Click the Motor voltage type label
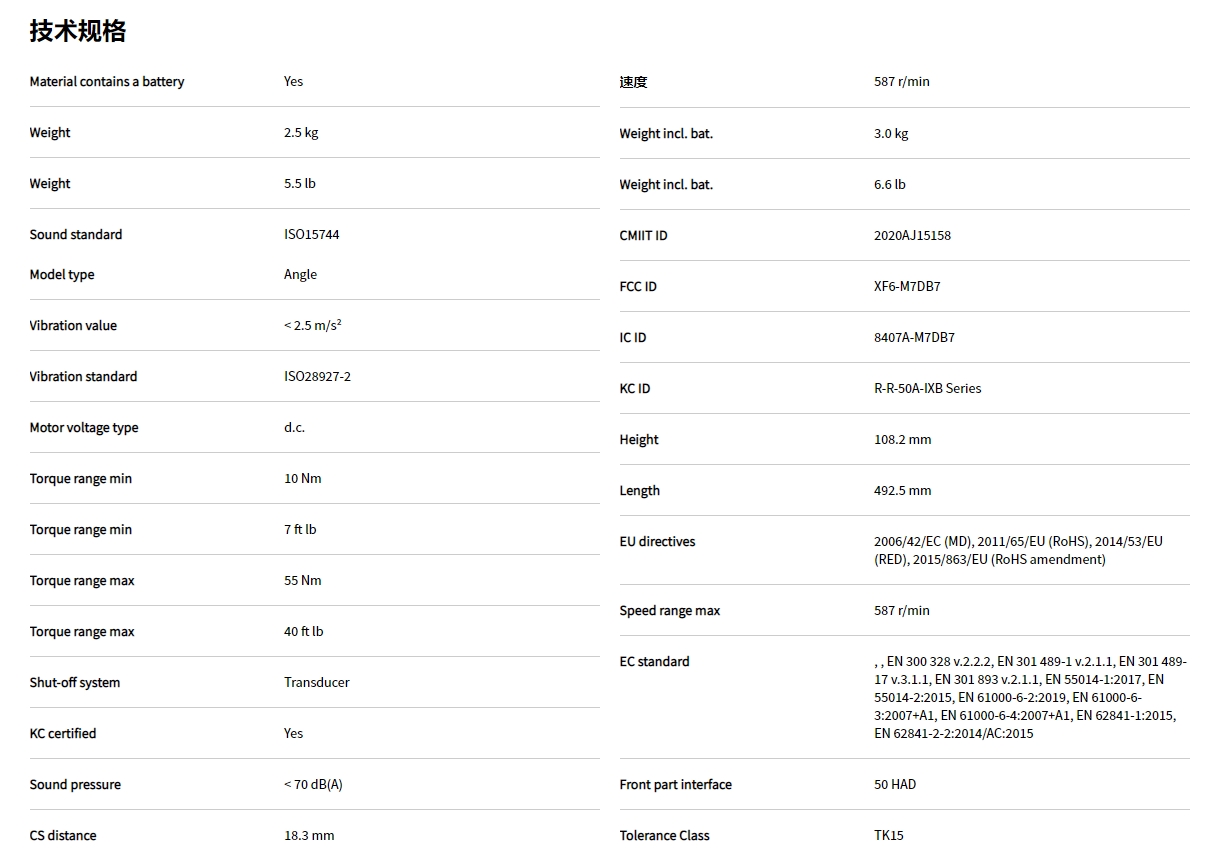 [x=84, y=428]
